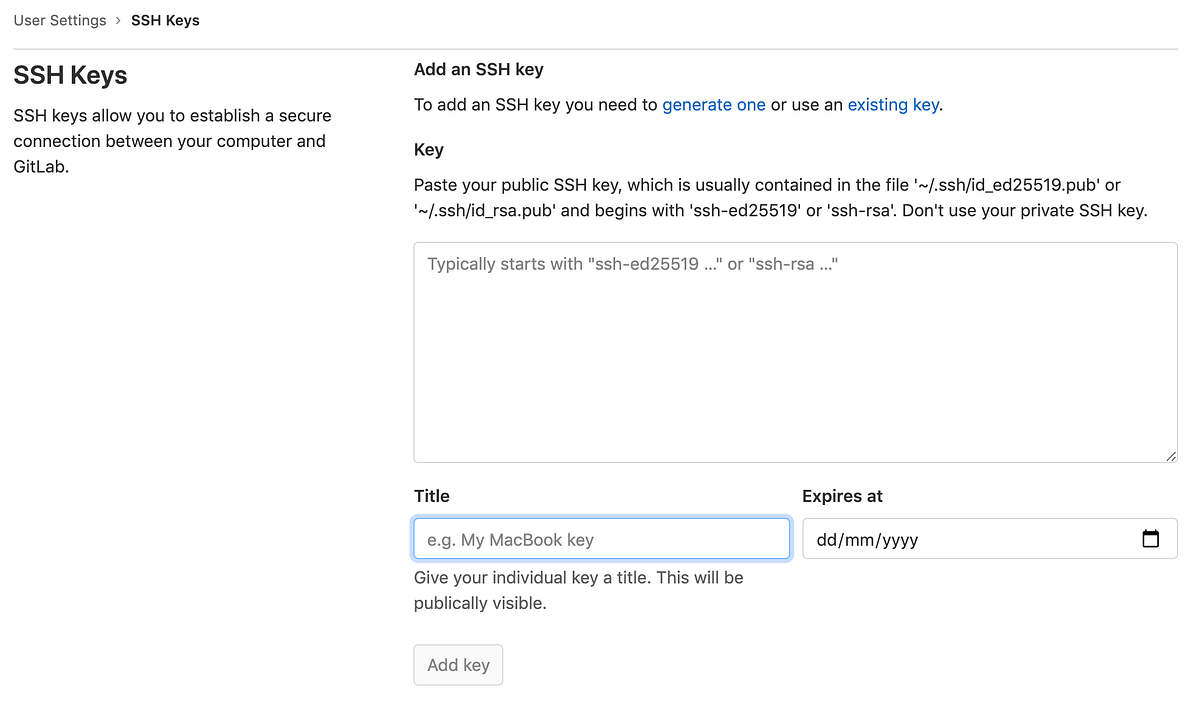
Task: Open the date picker calendar icon
Action: tap(1151, 538)
